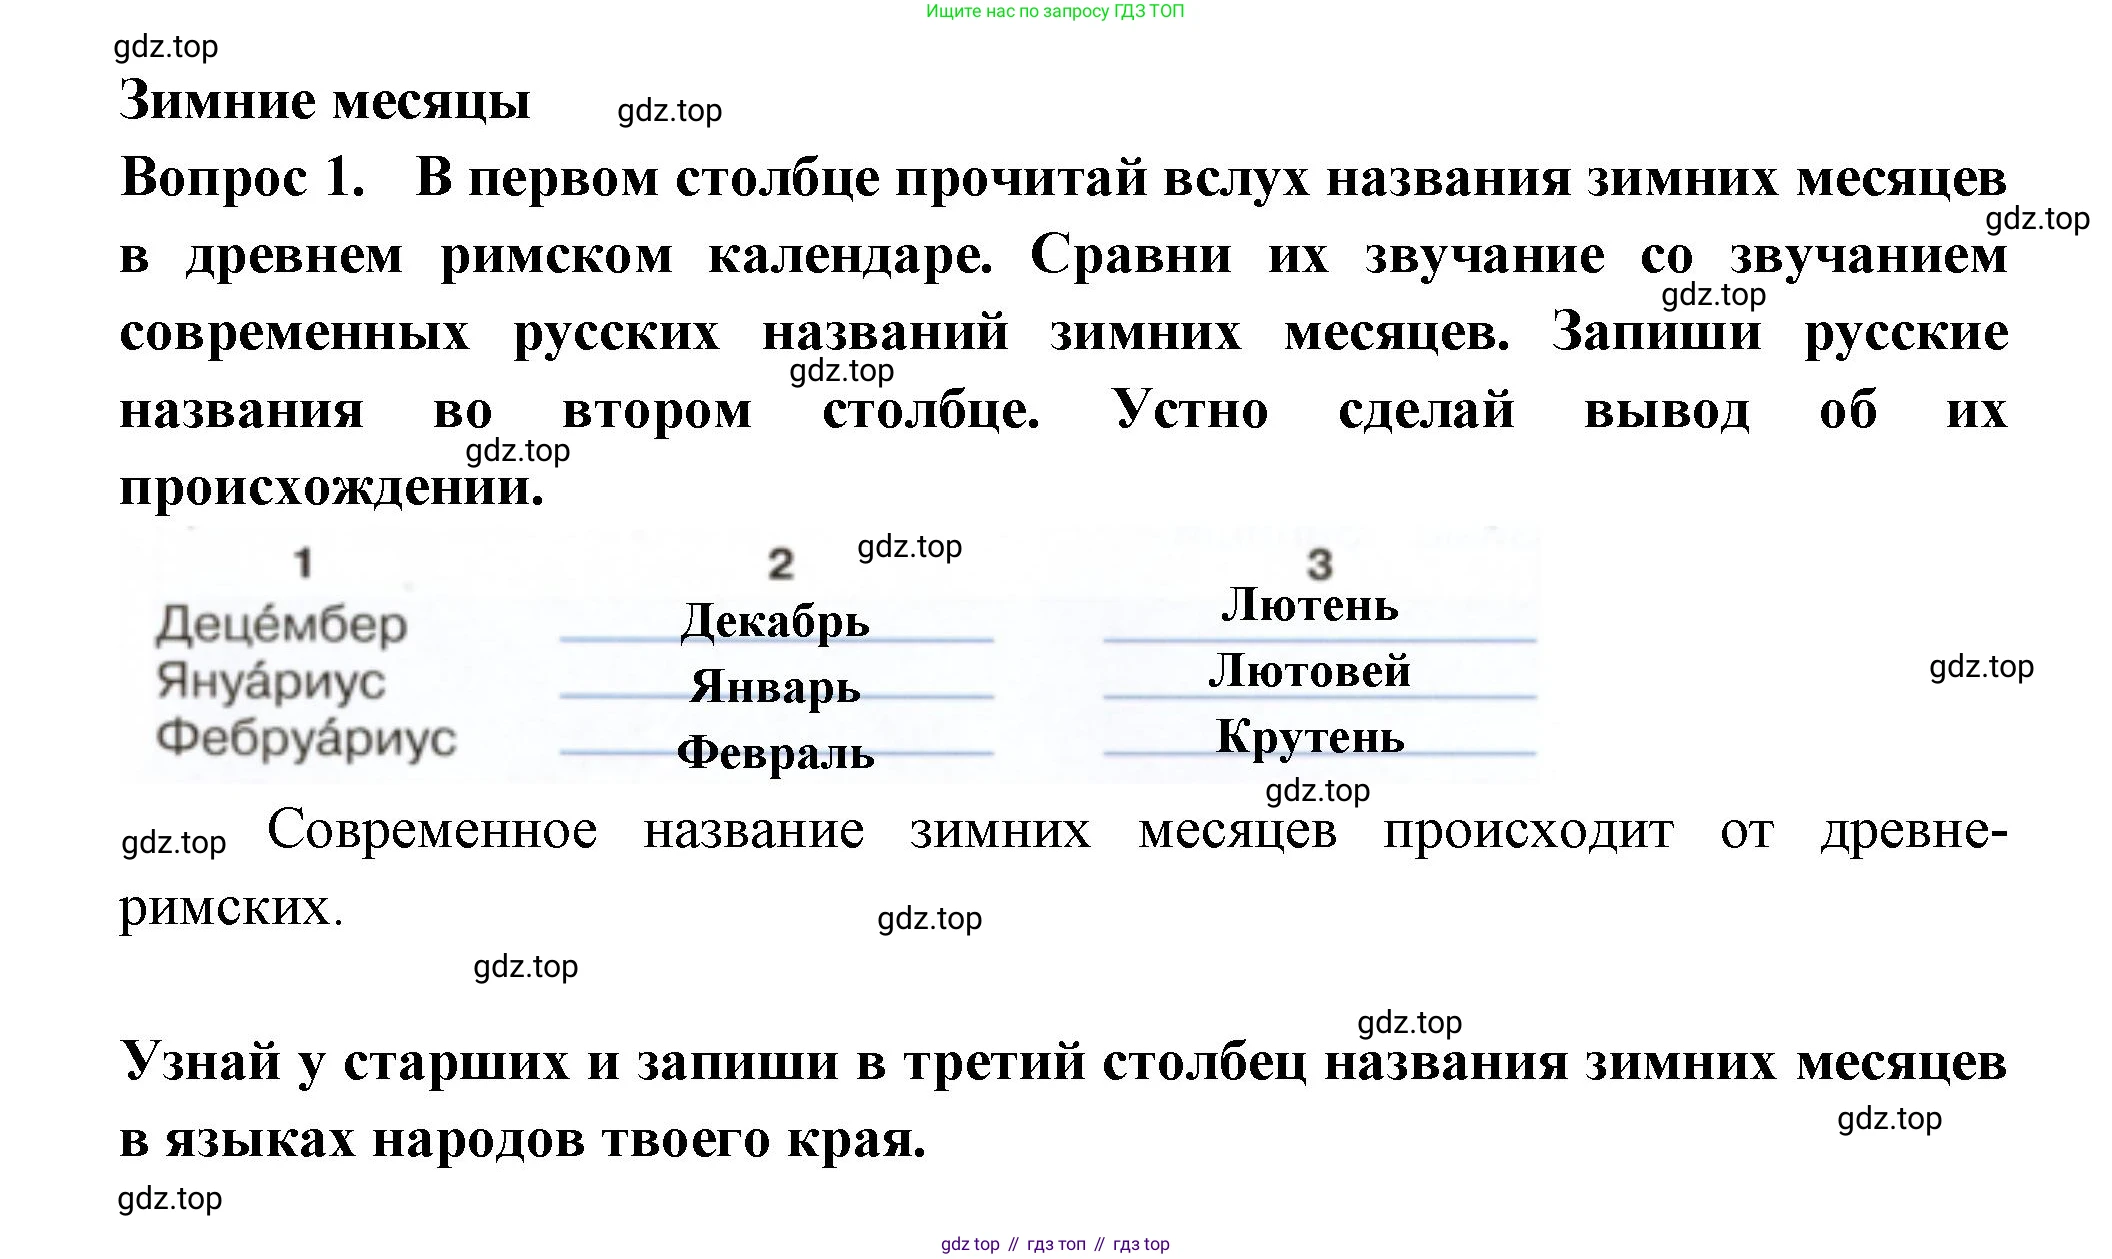This screenshot has height=1259, width=2112.
Task: Click 'Лютень' in the third column
Action: [1310, 606]
